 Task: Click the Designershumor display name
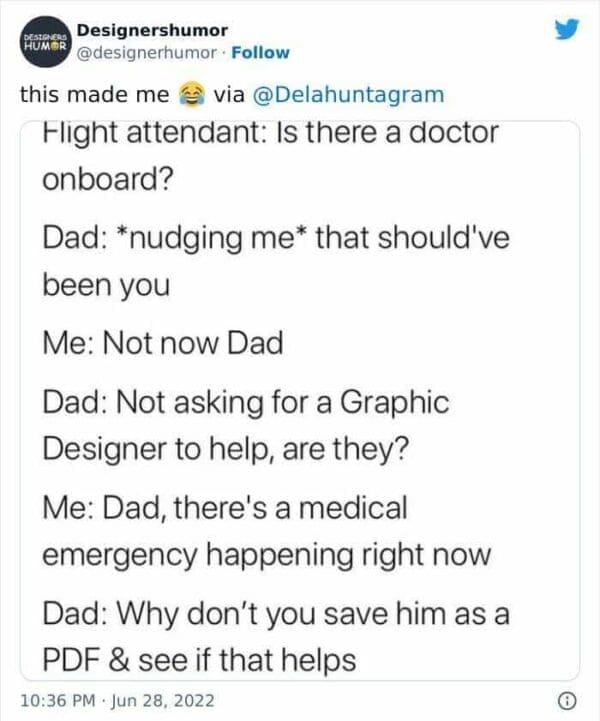[151, 31]
